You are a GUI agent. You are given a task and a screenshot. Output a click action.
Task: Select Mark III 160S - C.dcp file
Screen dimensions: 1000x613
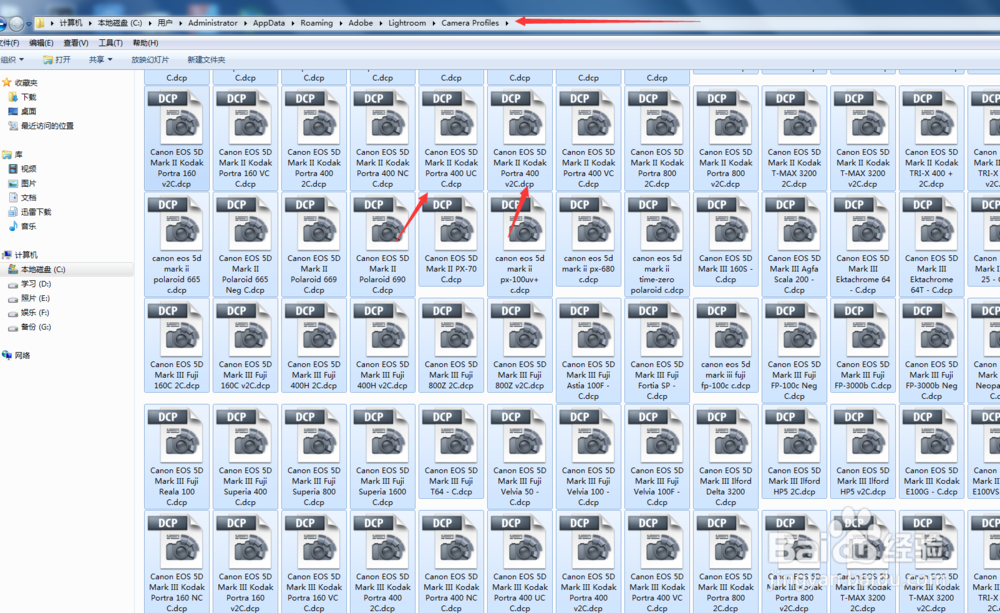[726, 239]
